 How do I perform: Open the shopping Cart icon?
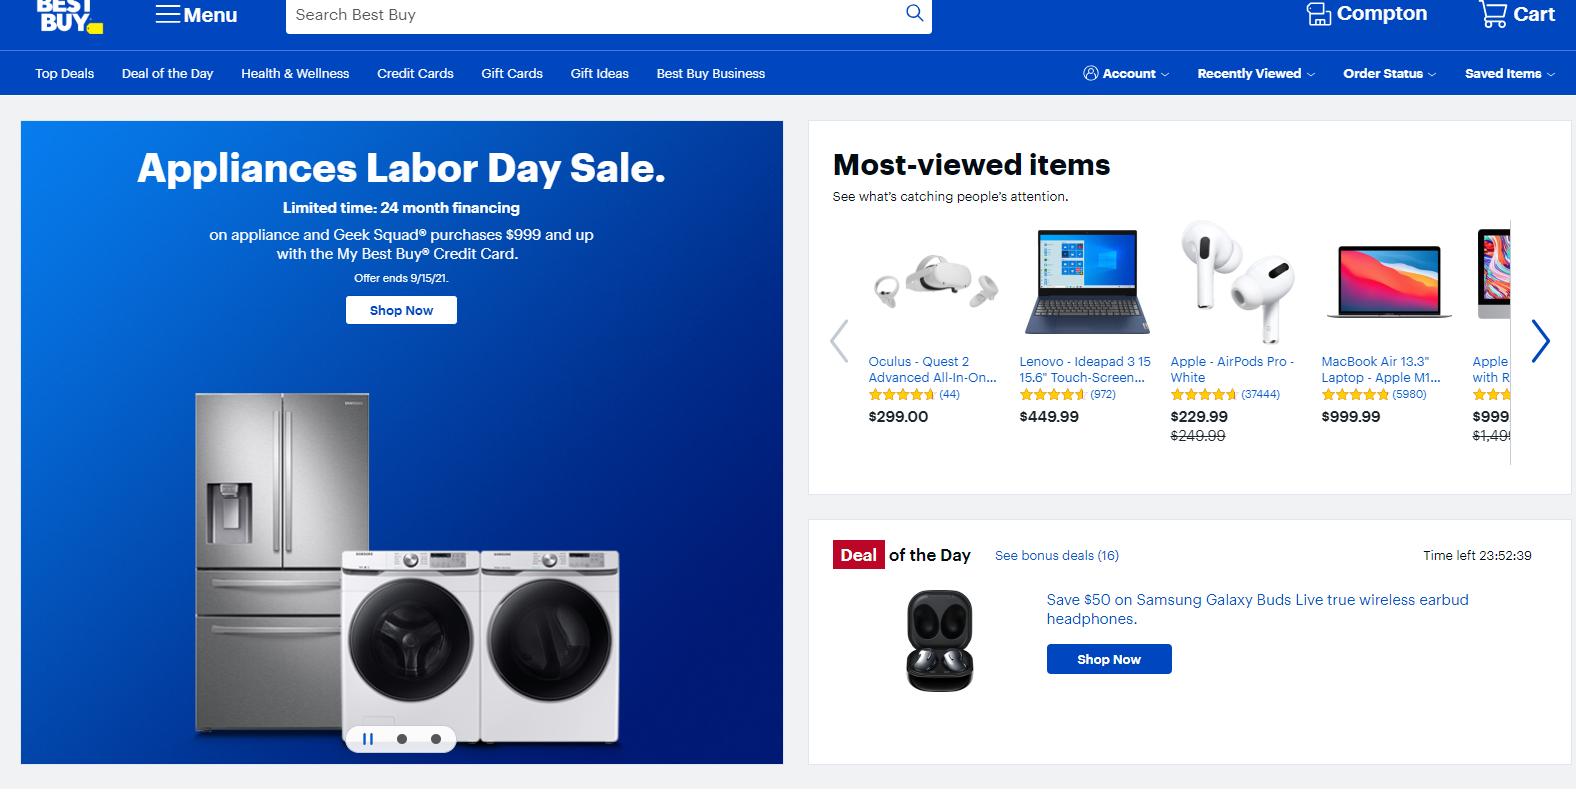click(1493, 15)
